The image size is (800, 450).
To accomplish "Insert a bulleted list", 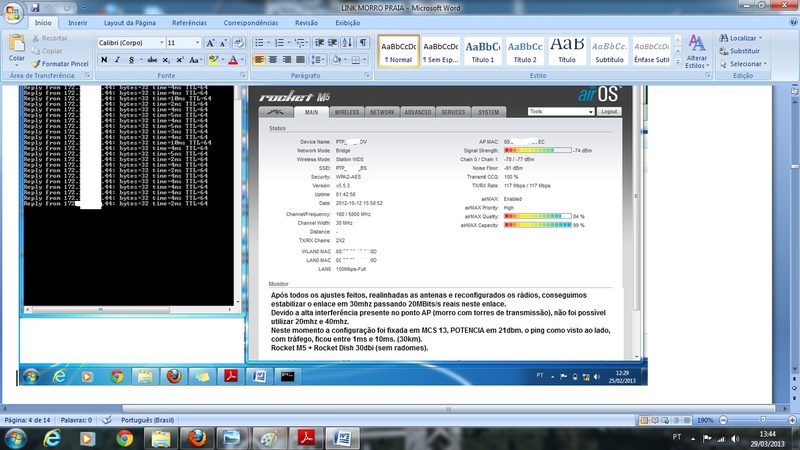I will click(259, 43).
